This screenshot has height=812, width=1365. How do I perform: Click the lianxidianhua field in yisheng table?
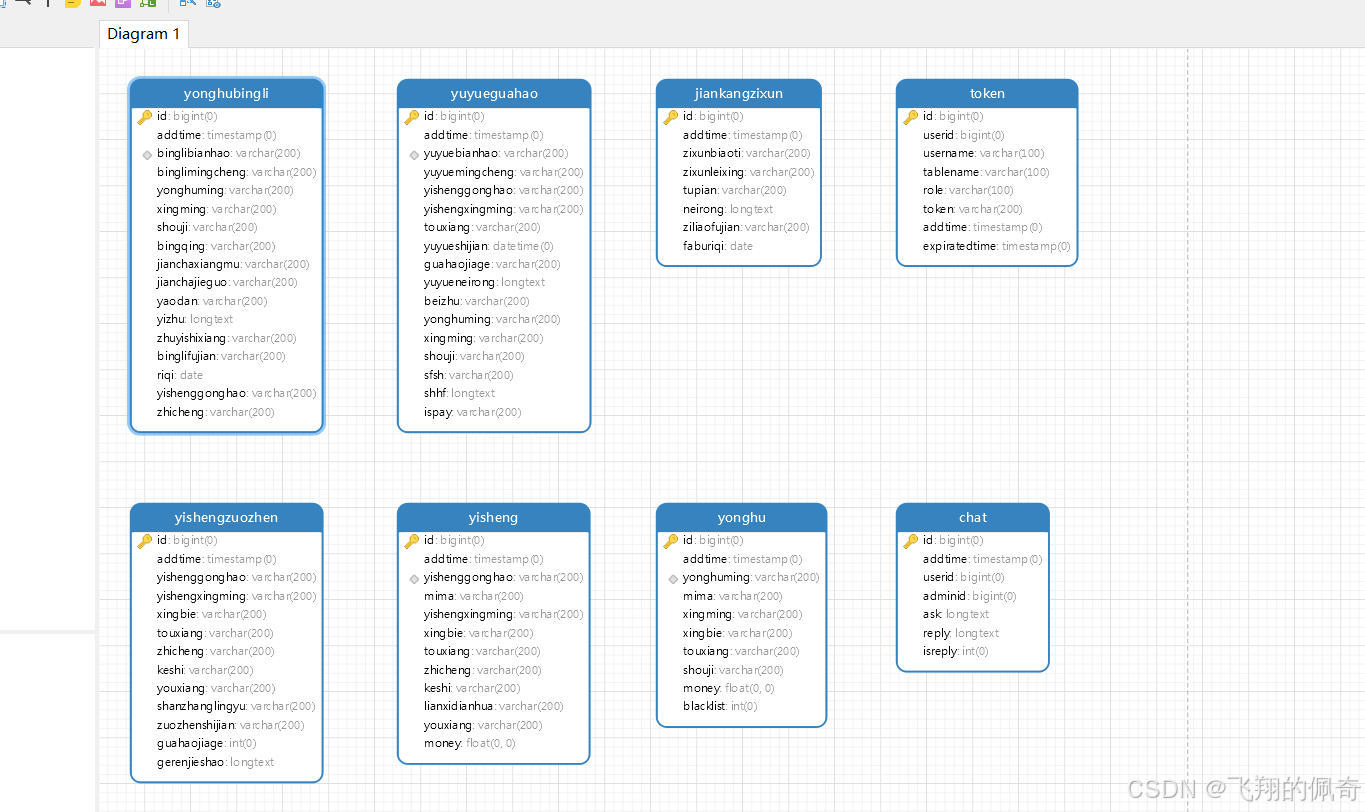click(494, 707)
